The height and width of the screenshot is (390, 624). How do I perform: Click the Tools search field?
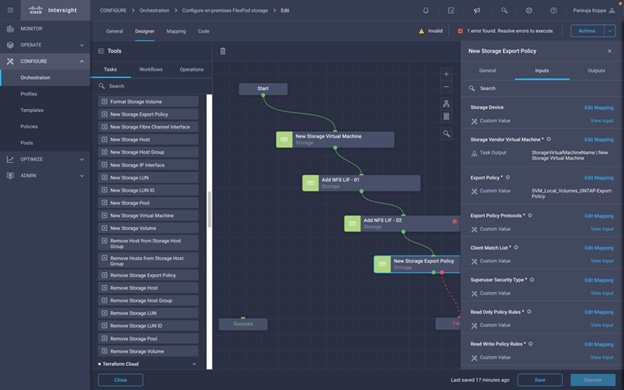[151, 86]
